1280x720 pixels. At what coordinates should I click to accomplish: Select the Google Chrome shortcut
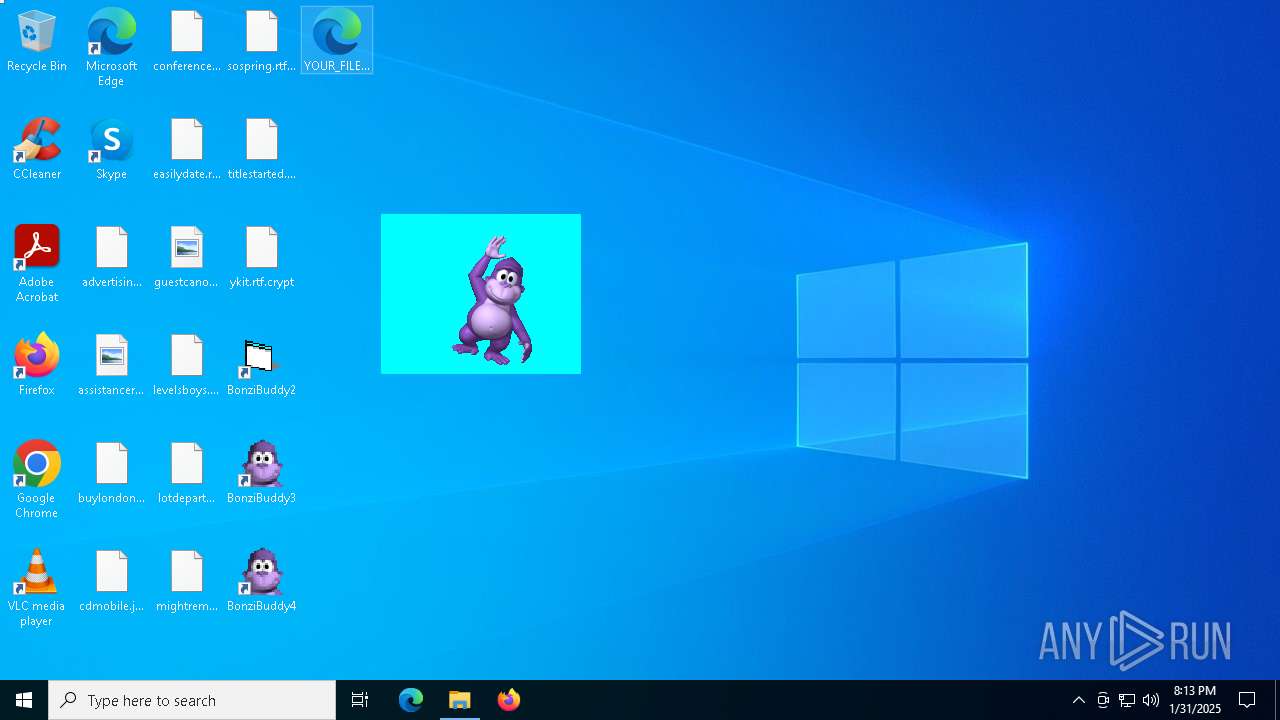pyautogui.click(x=37, y=479)
